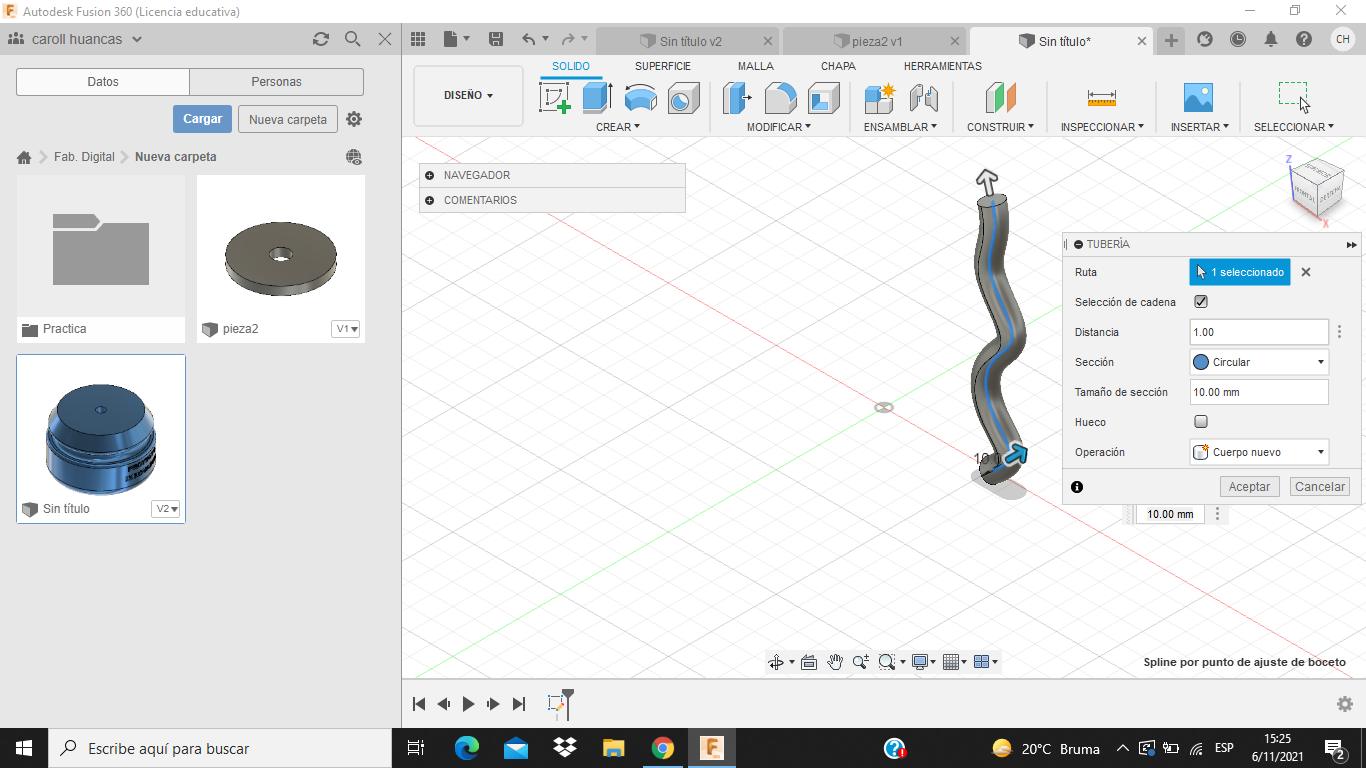Click the Select window icon
The height and width of the screenshot is (768, 1366).
pos(1293,97)
